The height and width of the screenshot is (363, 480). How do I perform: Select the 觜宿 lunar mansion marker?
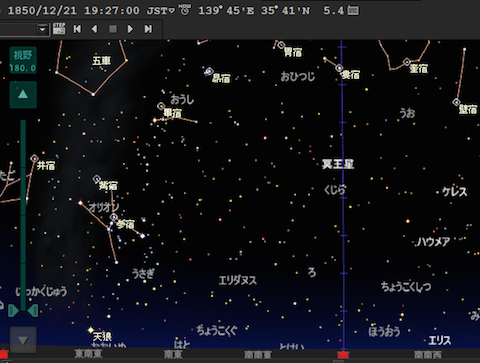click(x=97, y=179)
